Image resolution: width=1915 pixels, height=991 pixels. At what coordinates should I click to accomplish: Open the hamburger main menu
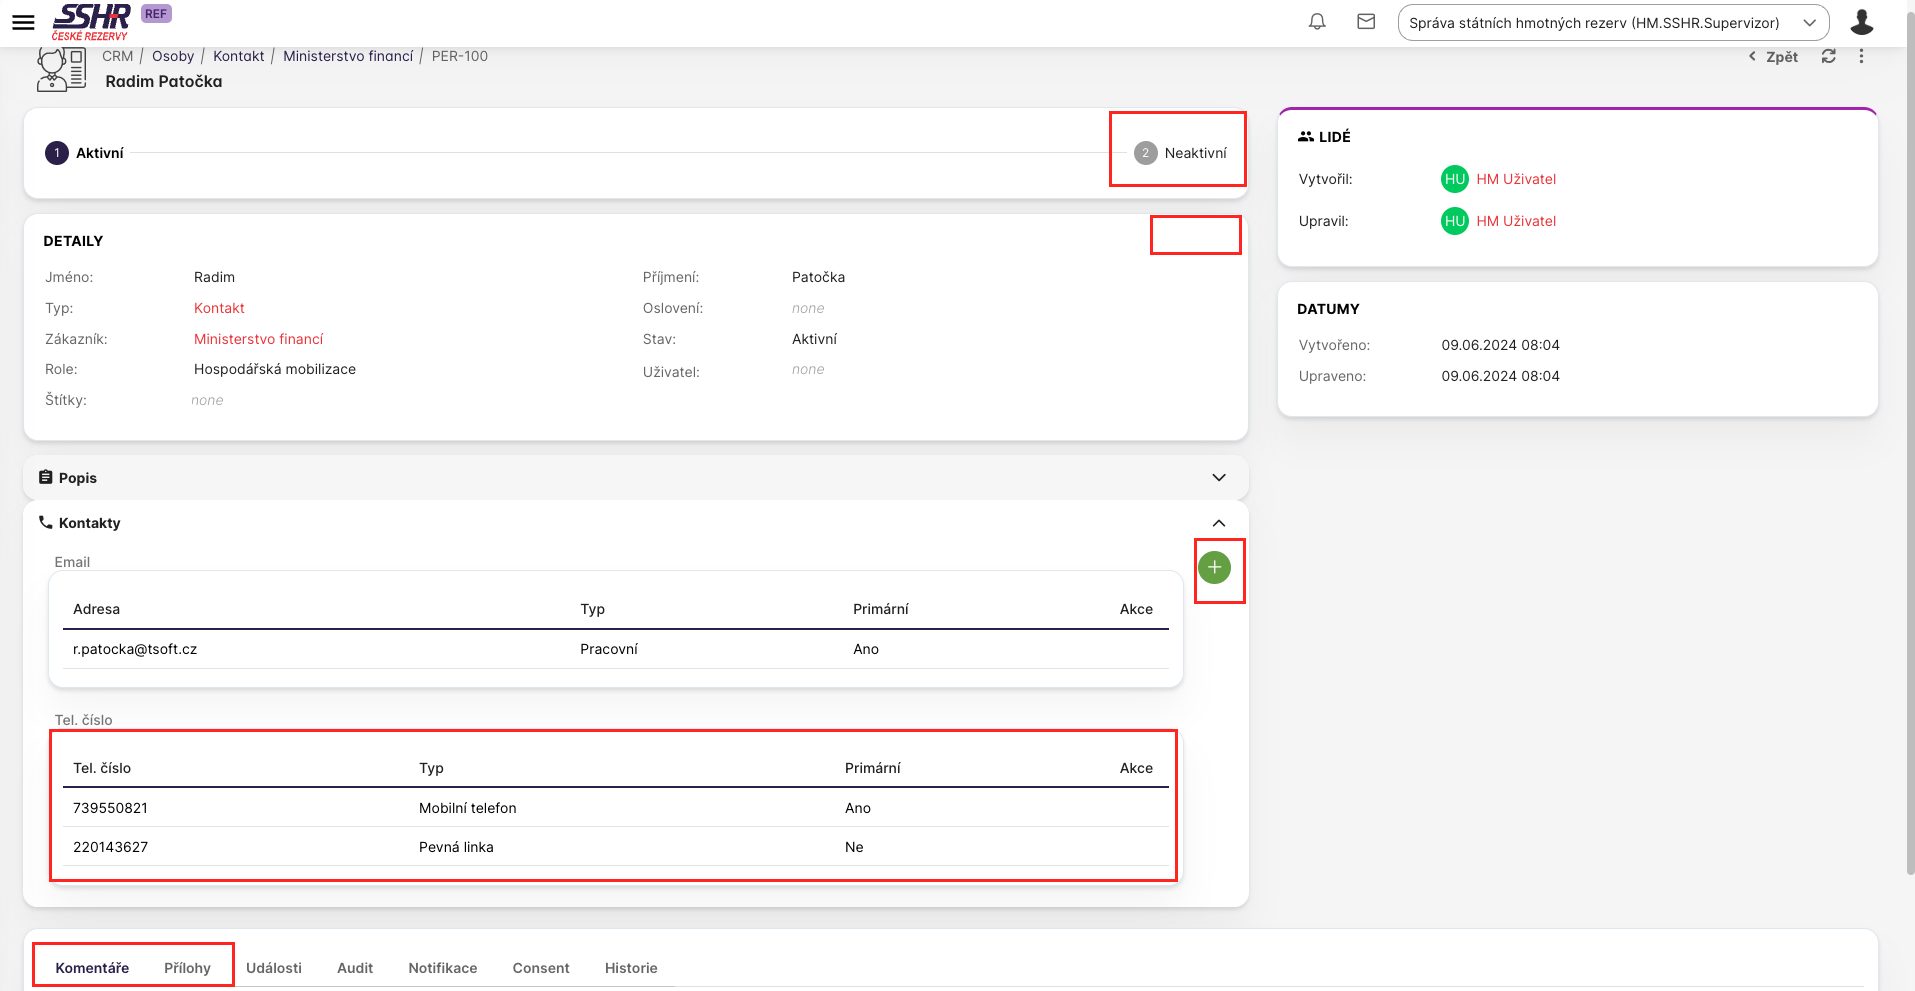pos(23,22)
